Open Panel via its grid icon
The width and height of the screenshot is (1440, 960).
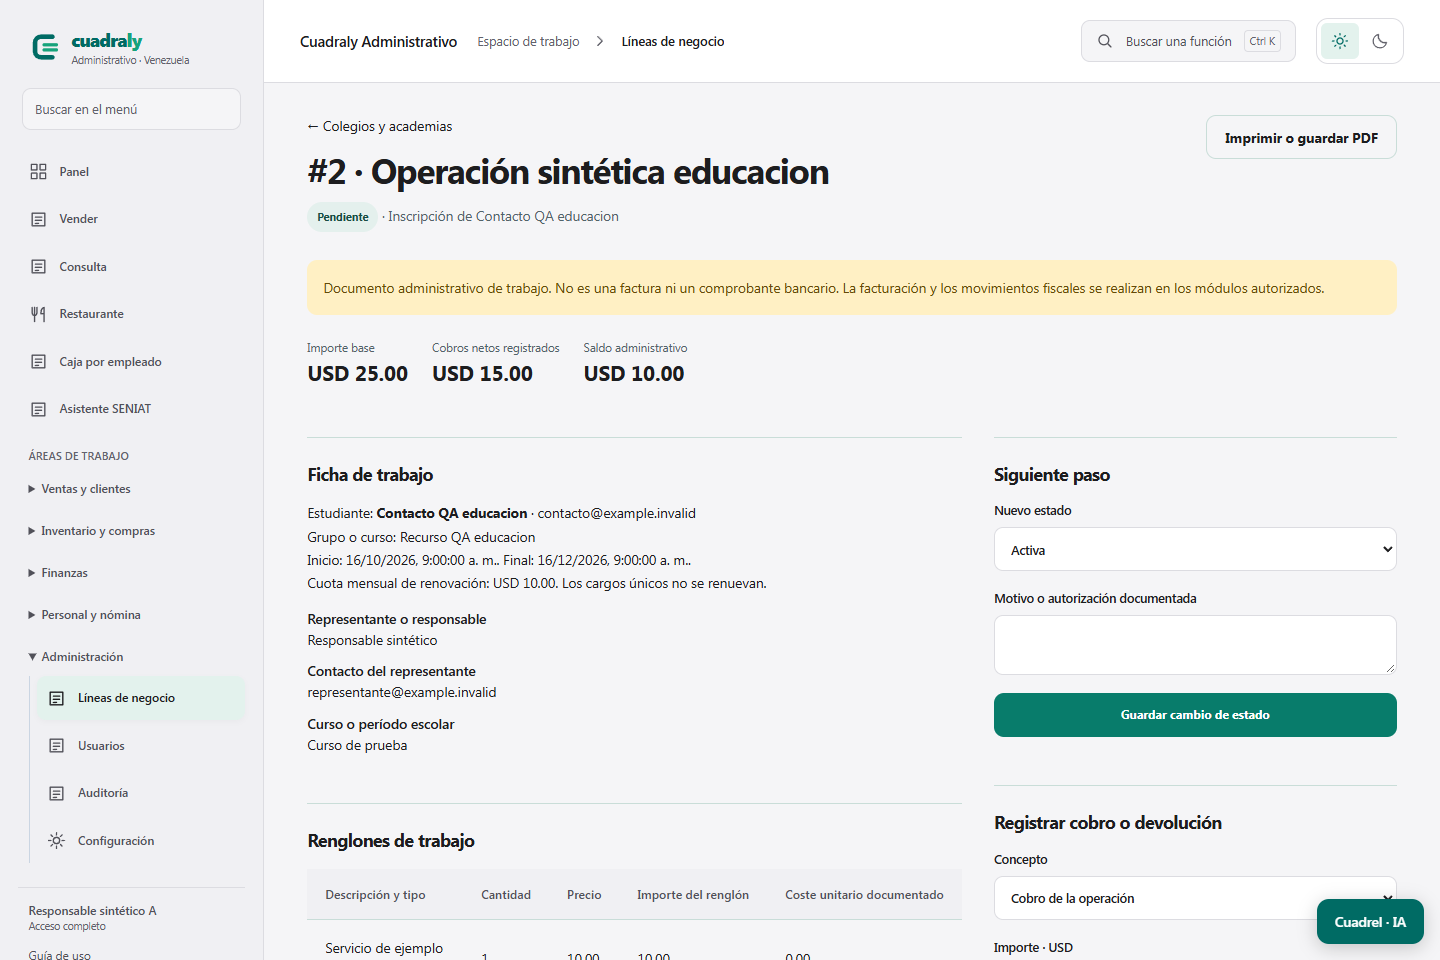pyautogui.click(x=38, y=172)
